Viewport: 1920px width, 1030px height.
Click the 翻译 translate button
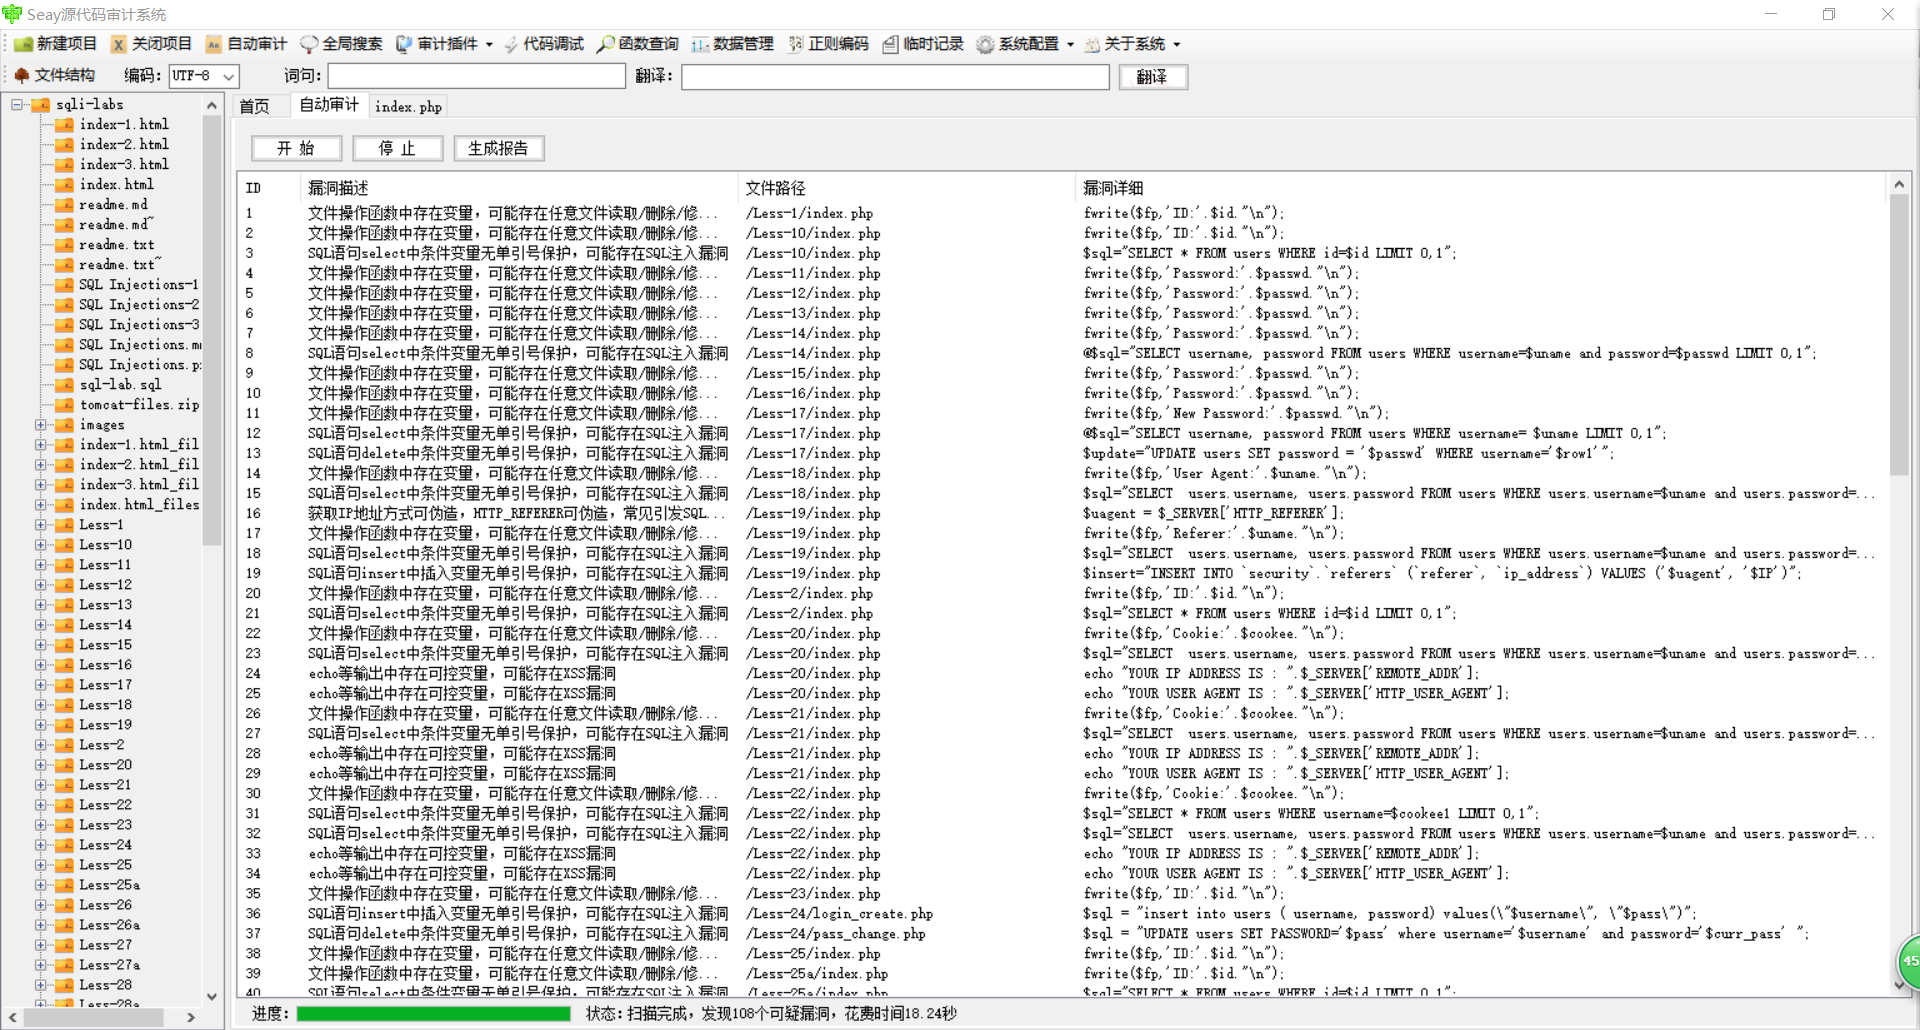pos(1152,76)
